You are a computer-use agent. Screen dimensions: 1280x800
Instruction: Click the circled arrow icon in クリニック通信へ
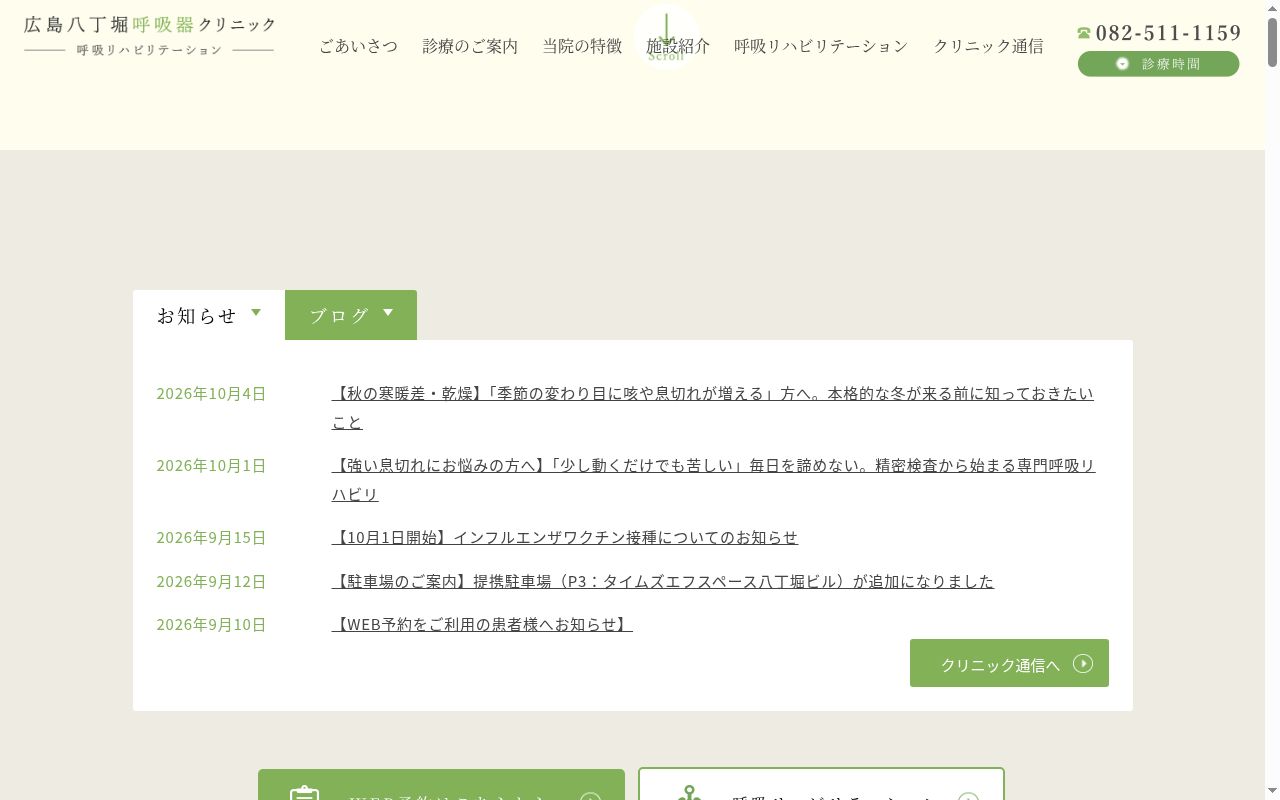pos(1083,663)
